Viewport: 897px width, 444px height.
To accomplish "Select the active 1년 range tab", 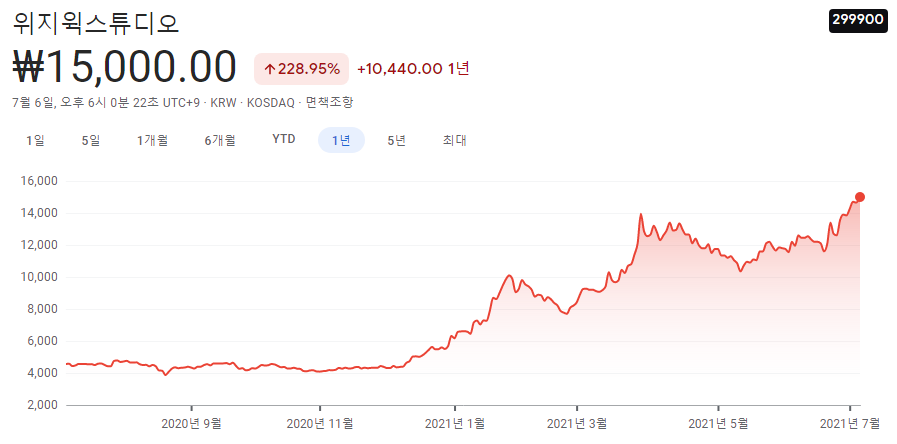I will point(341,140).
